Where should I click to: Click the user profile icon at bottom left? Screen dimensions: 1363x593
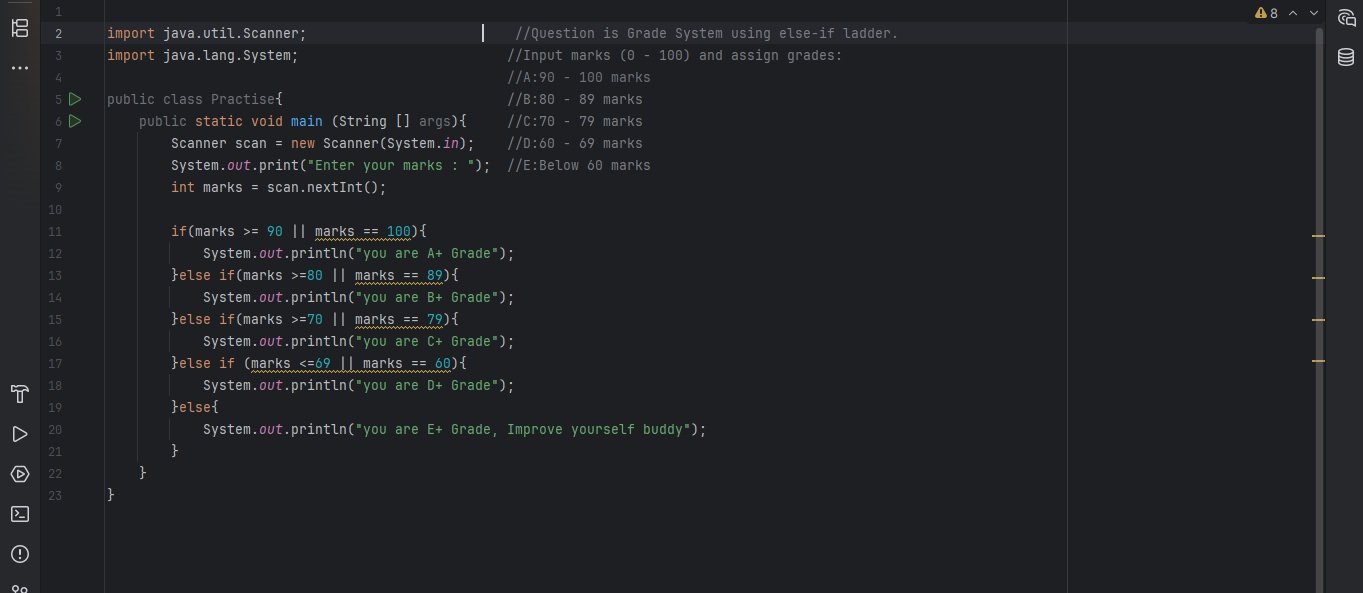(x=19, y=588)
